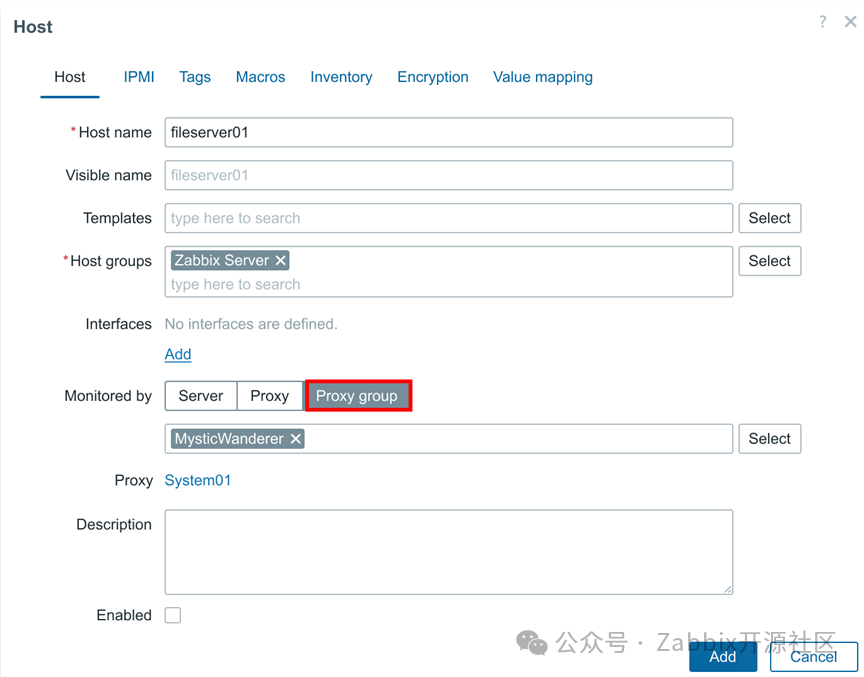864x677 pixels.
Task: Click Select button for proxy group
Action: (770, 439)
